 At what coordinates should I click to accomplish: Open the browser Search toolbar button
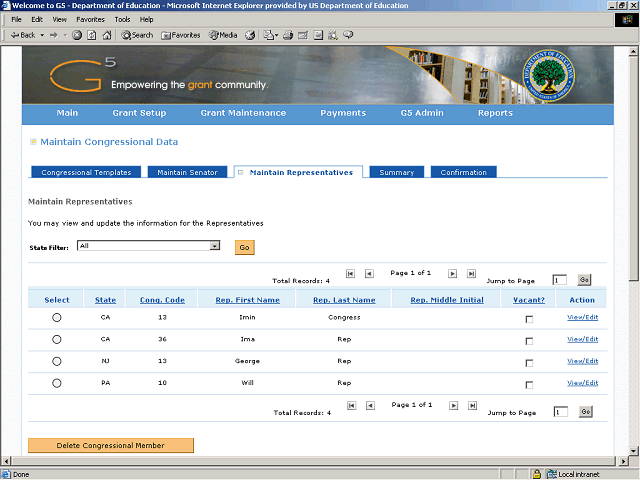point(137,35)
